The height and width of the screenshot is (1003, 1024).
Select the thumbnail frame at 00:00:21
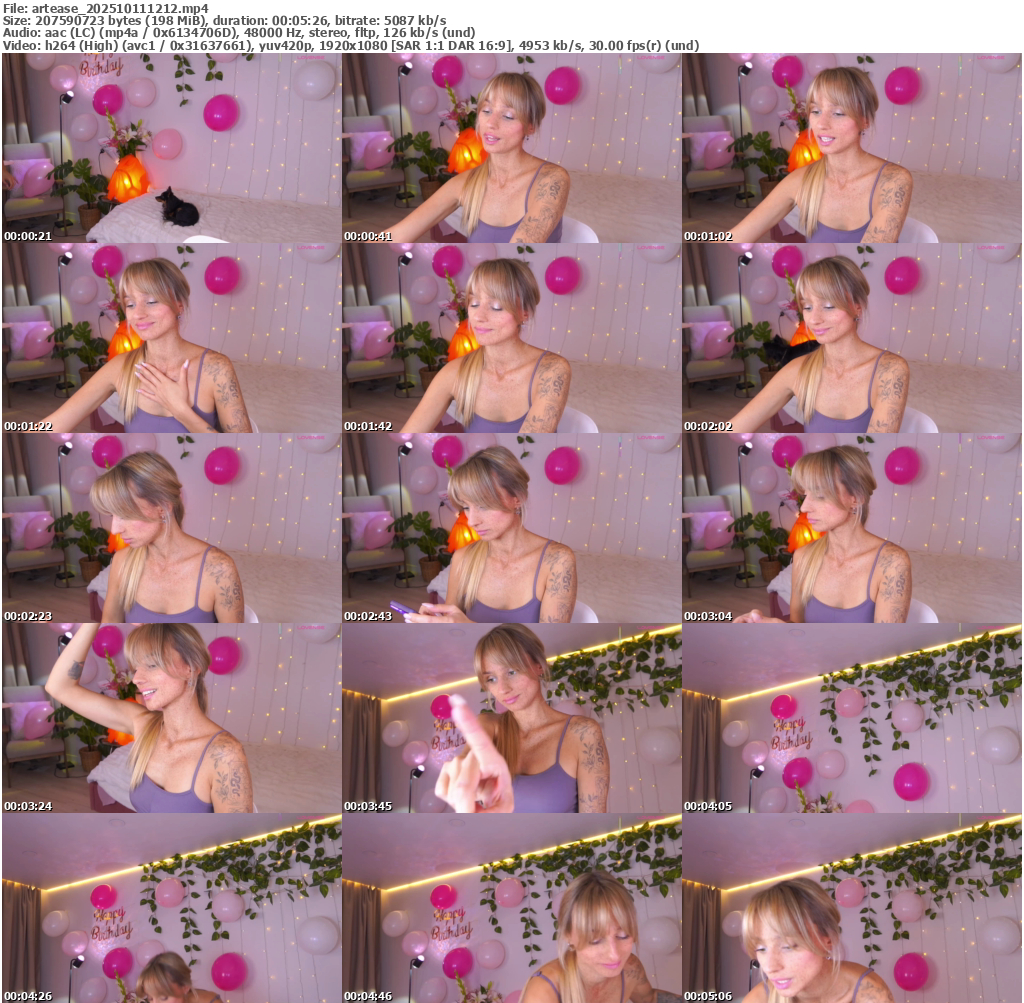171,148
